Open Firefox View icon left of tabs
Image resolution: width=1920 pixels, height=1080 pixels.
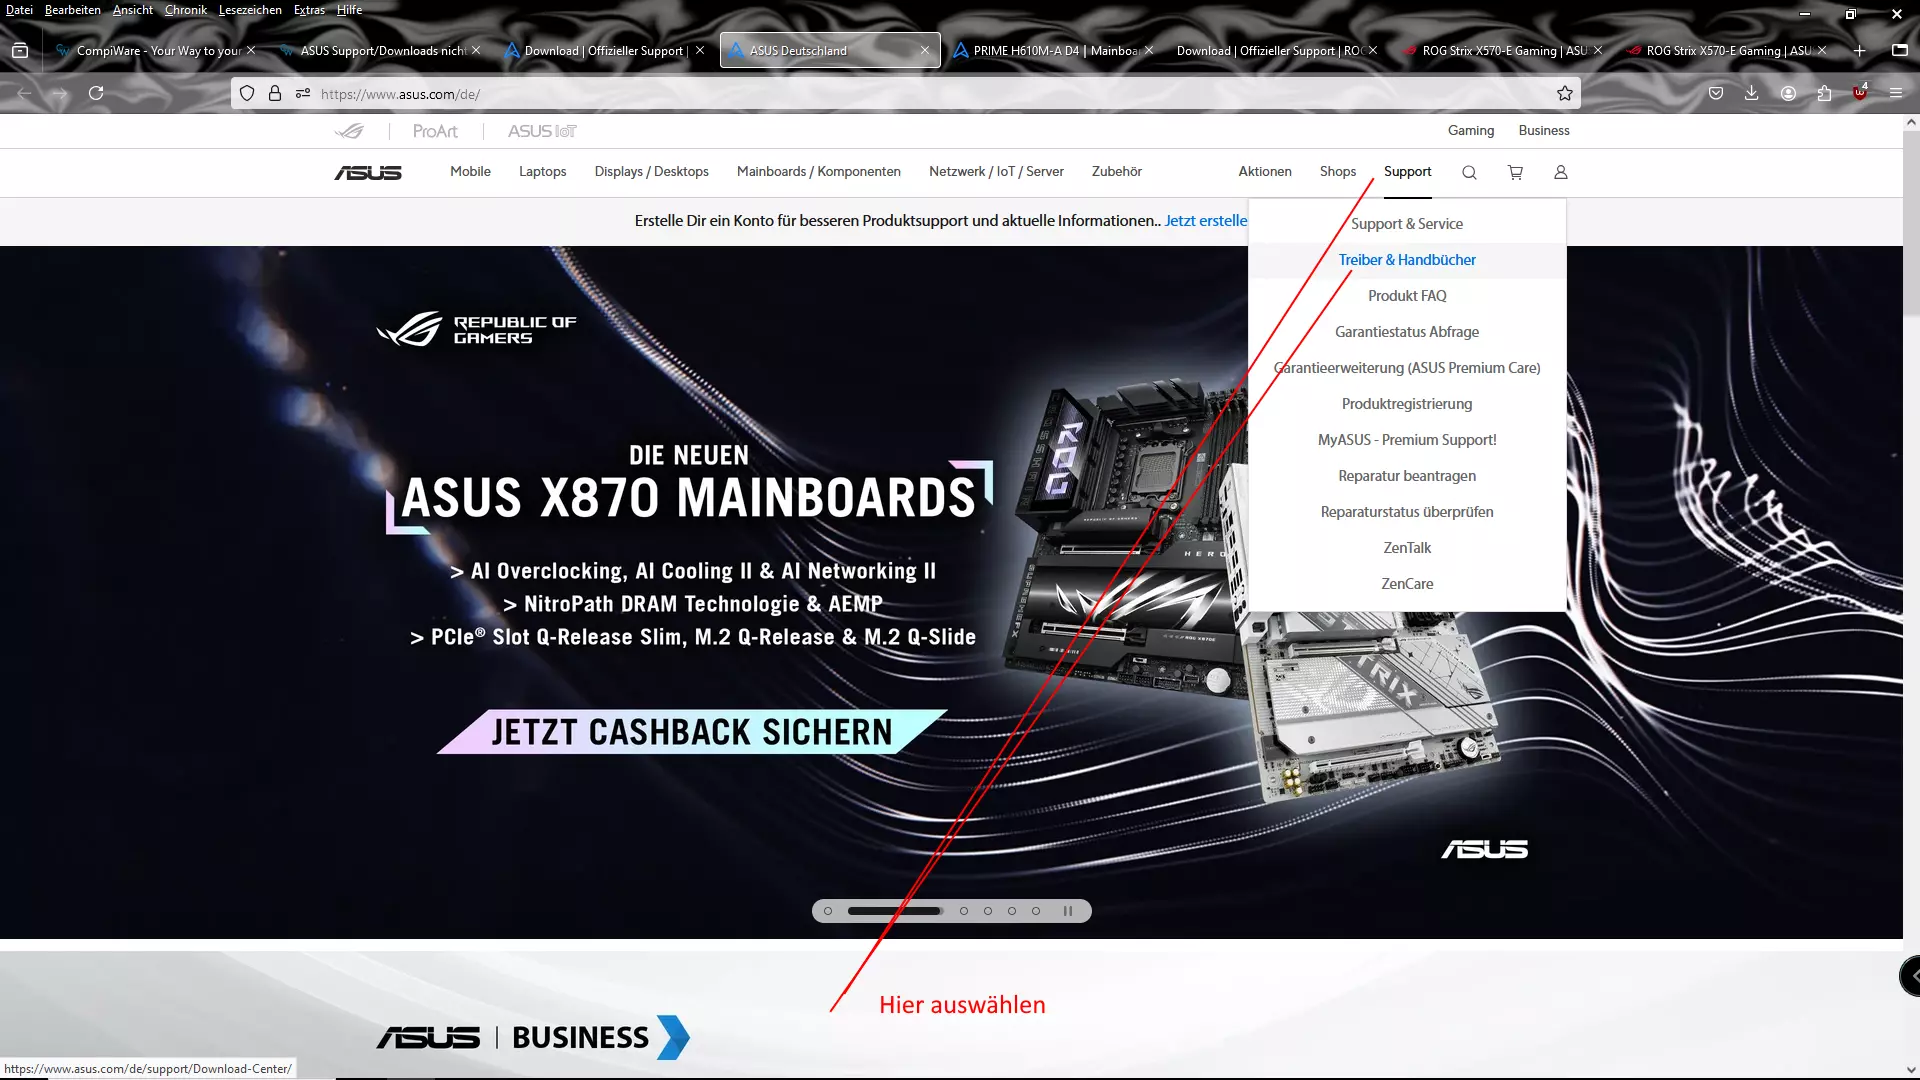[x=20, y=50]
